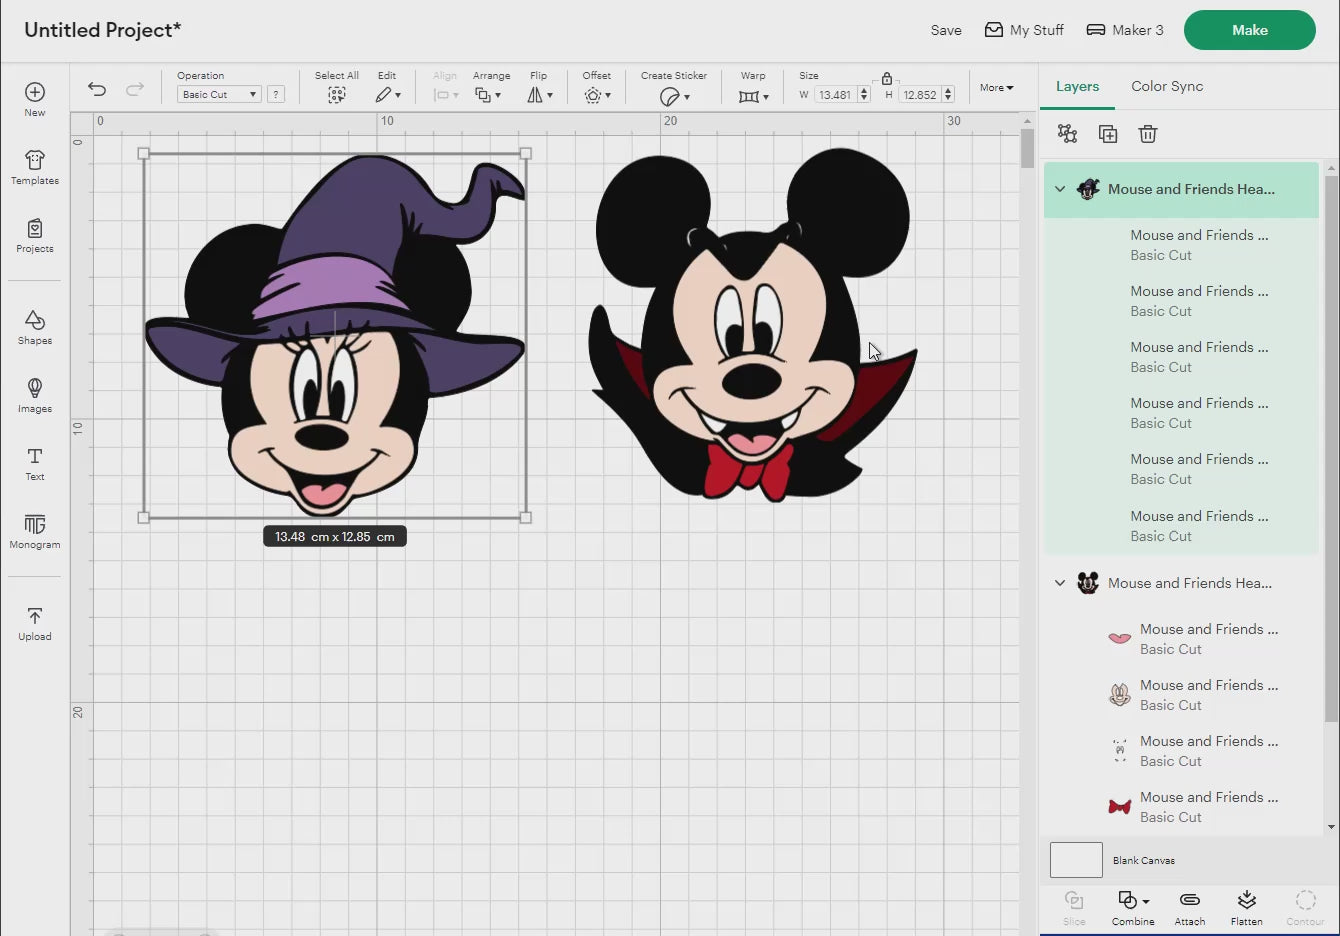Undo the last action
Image resolution: width=1340 pixels, height=936 pixels.
coord(97,89)
